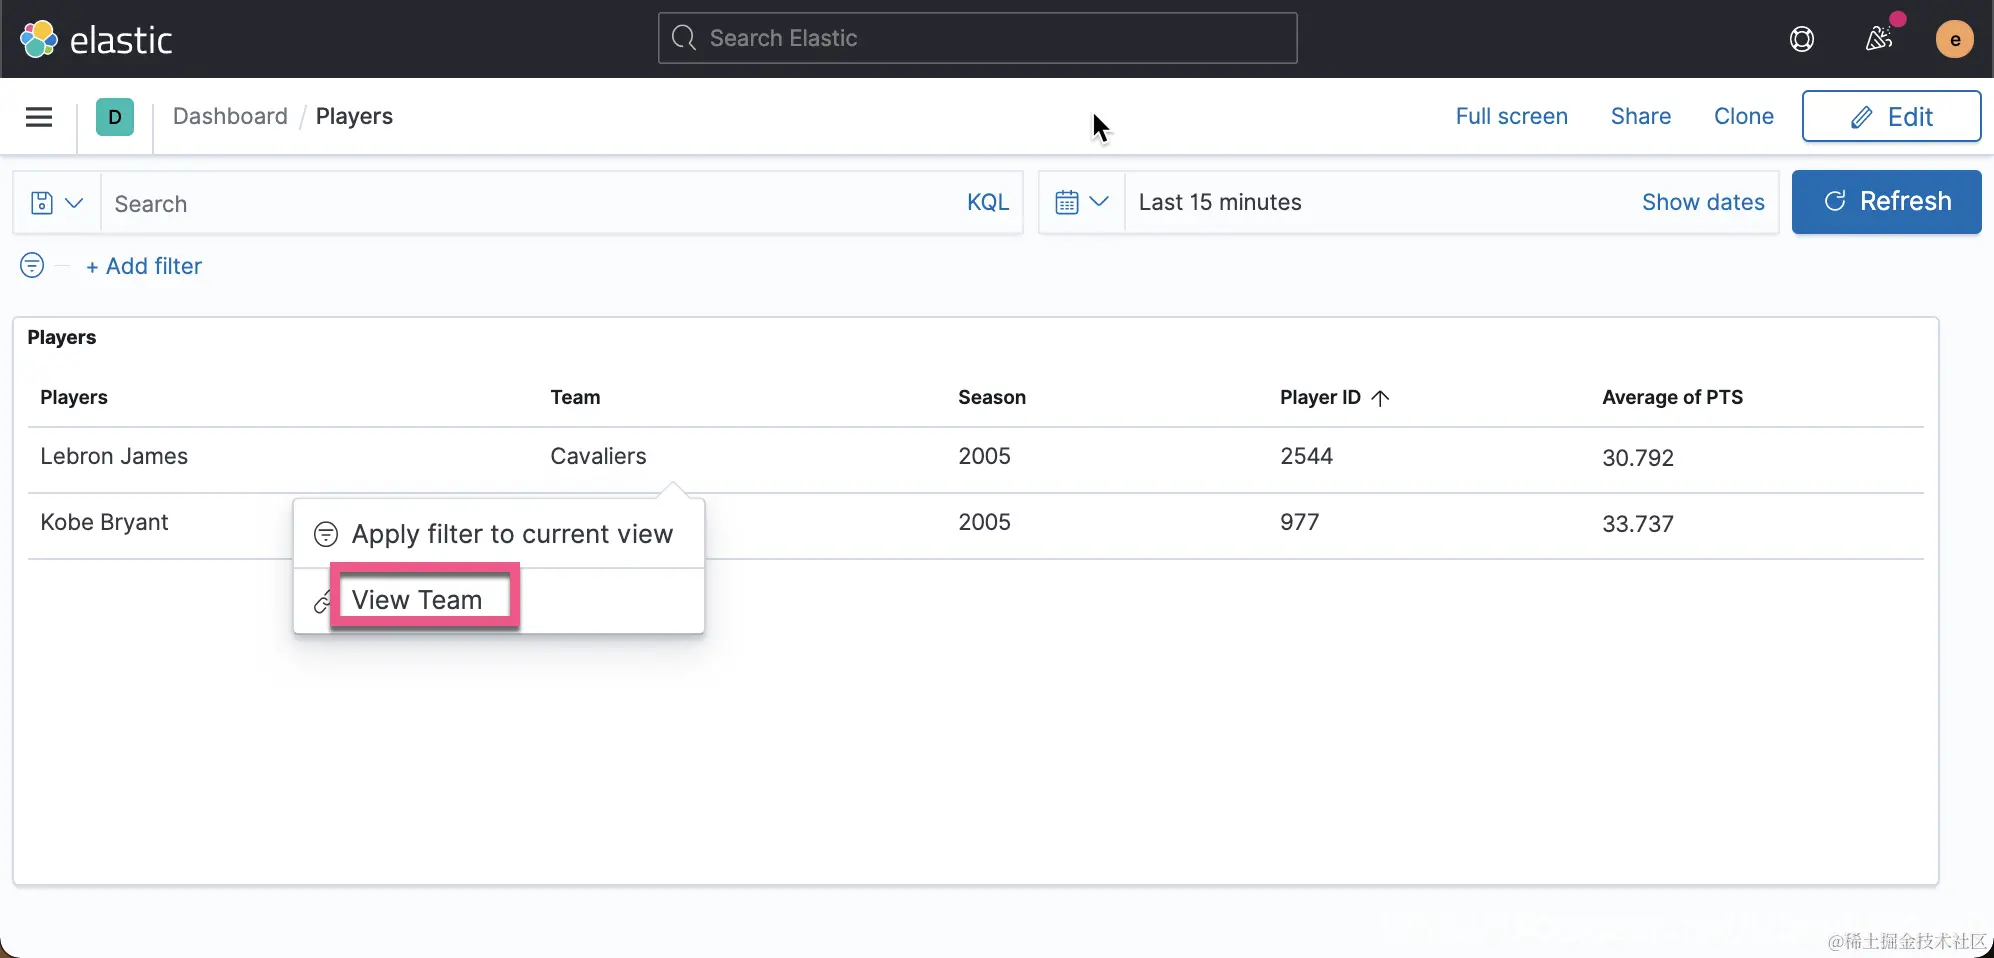Screen dimensions: 1994x958
Task: Open the newsfeed party popper icon
Action: coord(1879,39)
